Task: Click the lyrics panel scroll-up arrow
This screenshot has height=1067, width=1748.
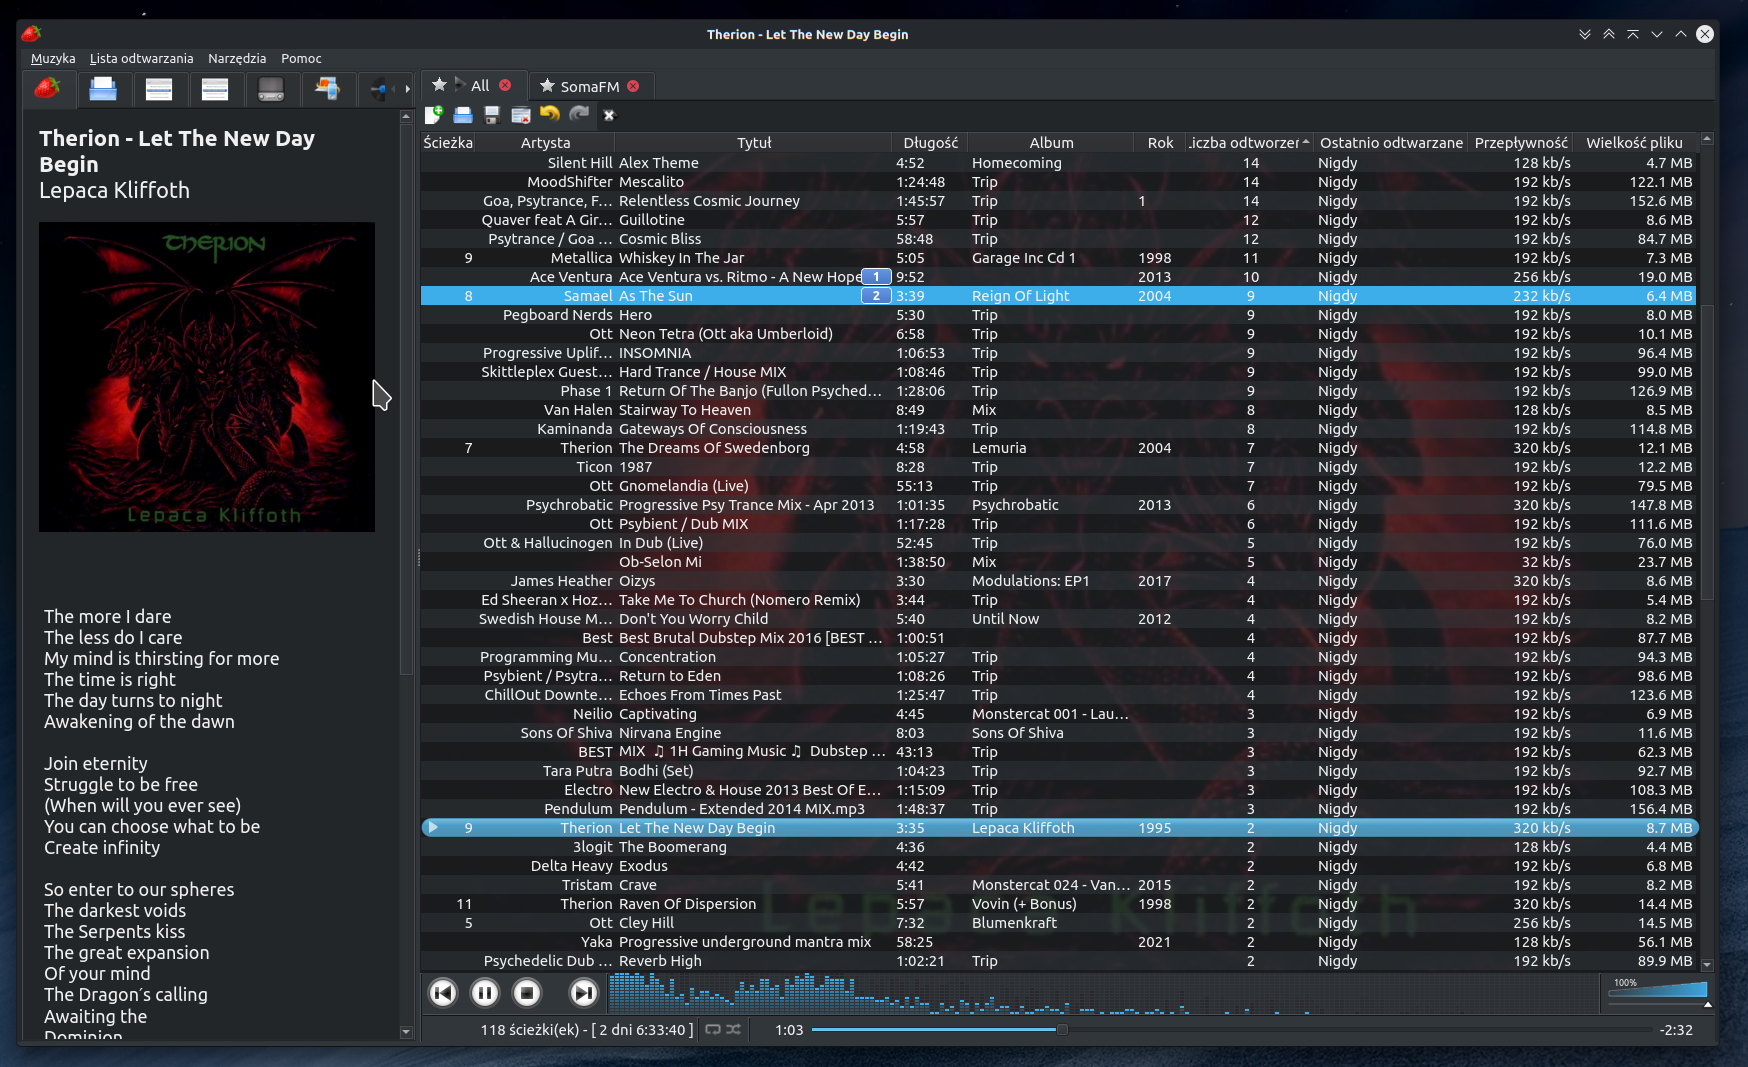Action: 406,116
